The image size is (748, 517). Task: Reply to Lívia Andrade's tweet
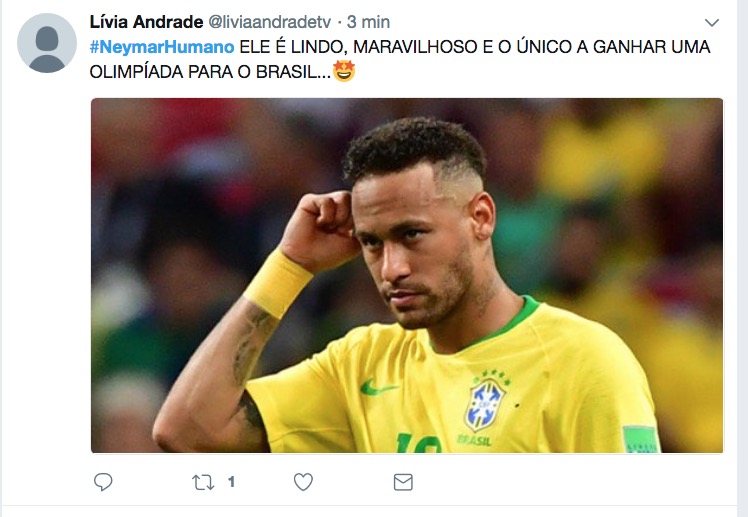tap(103, 482)
